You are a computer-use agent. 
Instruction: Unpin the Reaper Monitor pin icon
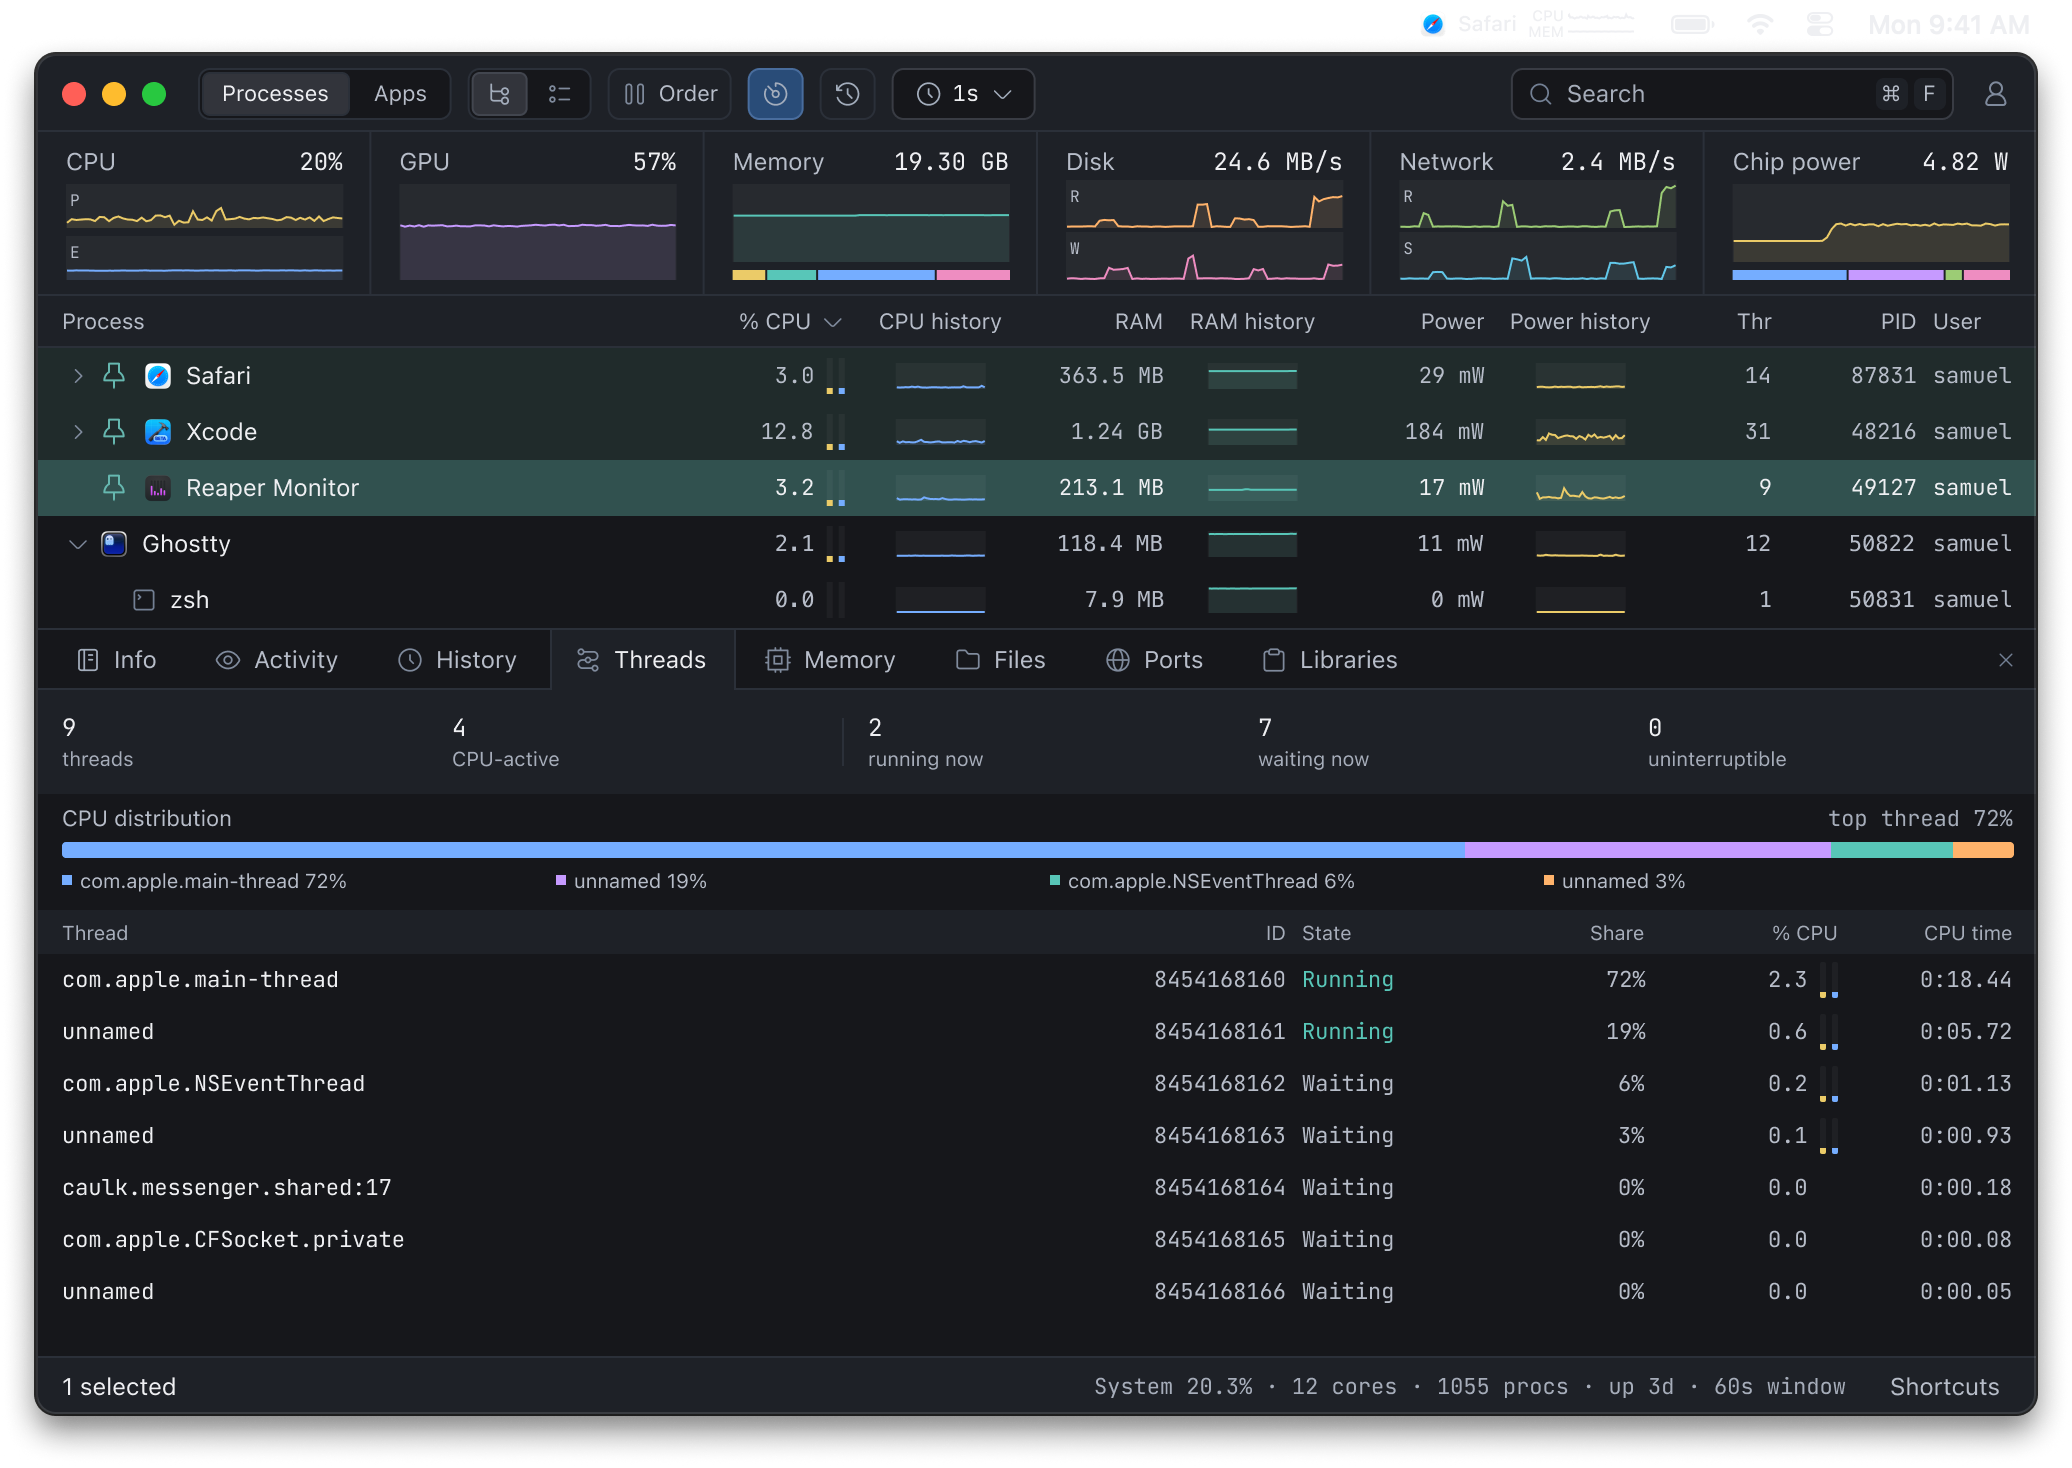point(114,488)
